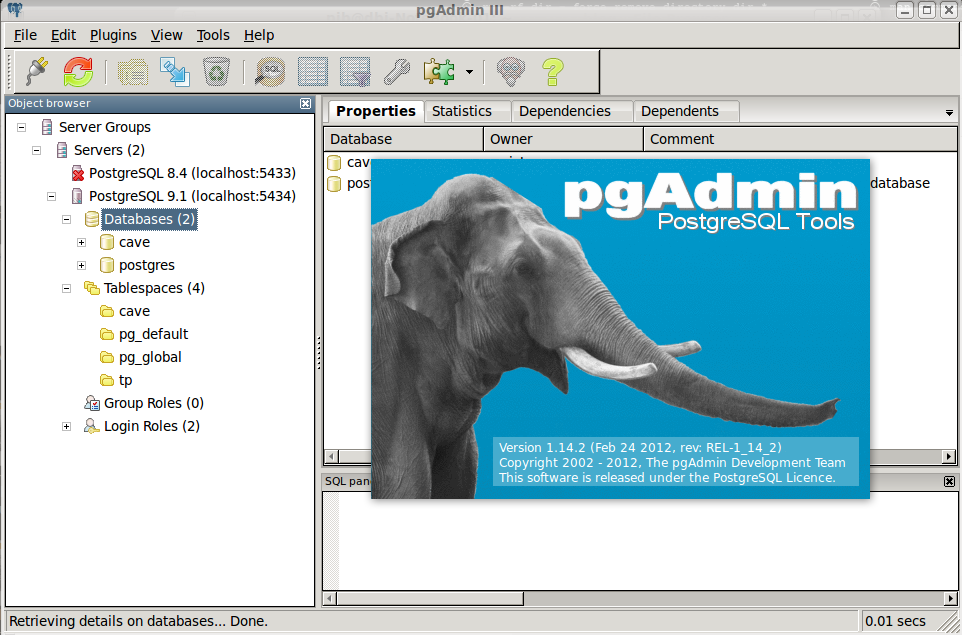Viewport: 962px width, 635px height.
Task: Select the postgres database in the tree
Action: [x=144, y=265]
